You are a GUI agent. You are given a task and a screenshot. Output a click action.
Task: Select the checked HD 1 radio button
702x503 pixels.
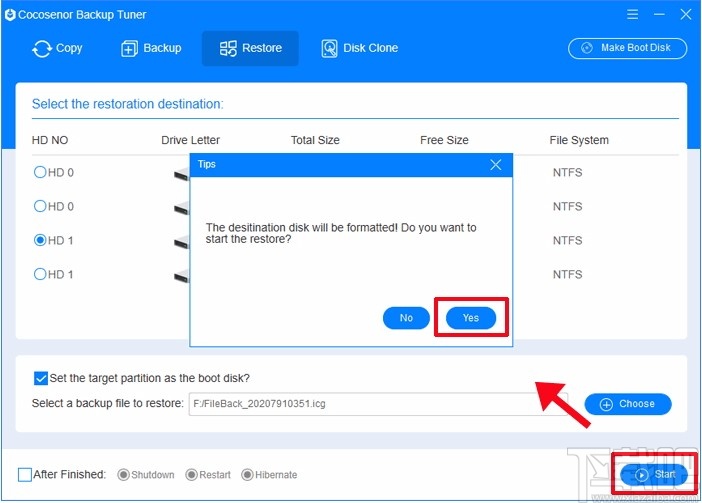pos(40,240)
